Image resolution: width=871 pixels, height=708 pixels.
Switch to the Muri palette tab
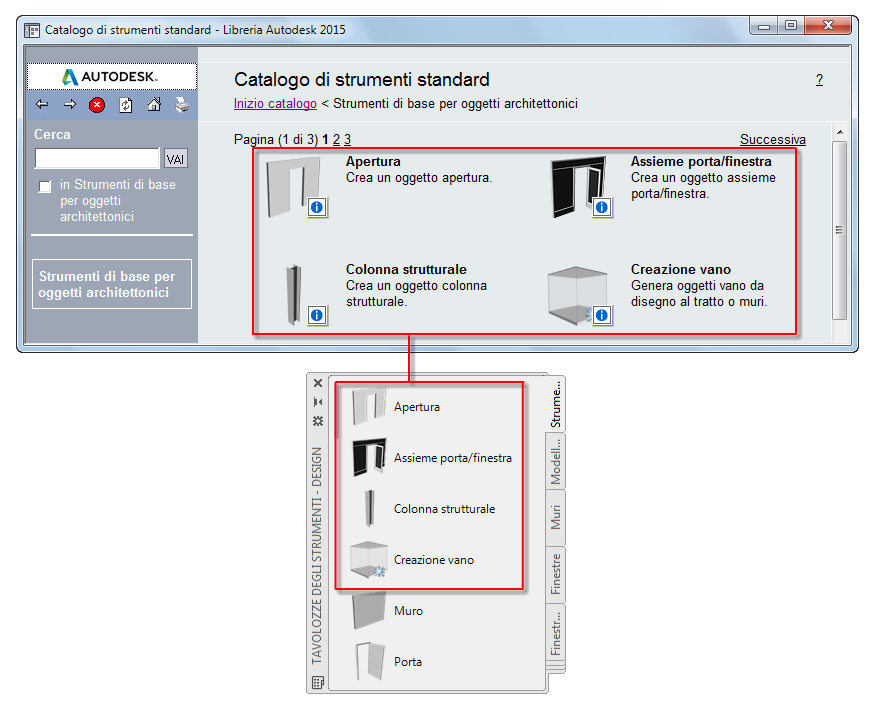pos(556,518)
